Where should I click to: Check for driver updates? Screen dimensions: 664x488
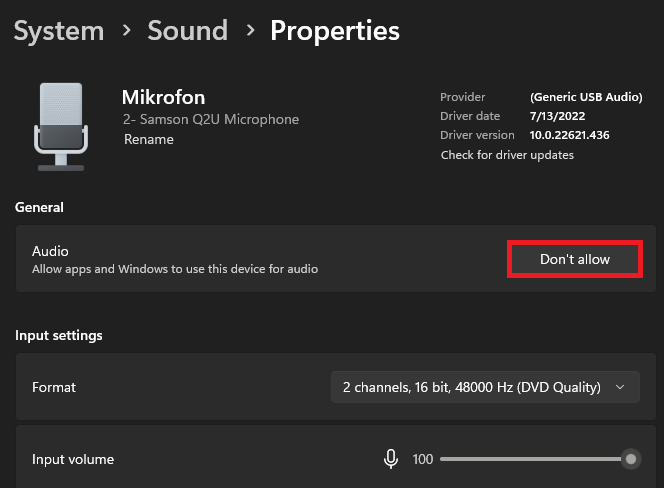tap(507, 155)
